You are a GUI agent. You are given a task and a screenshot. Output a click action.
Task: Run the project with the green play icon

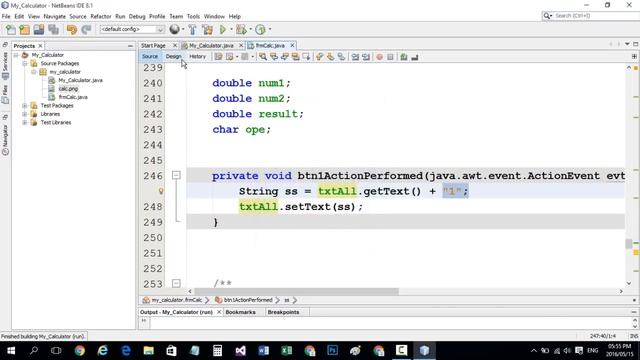223,29
